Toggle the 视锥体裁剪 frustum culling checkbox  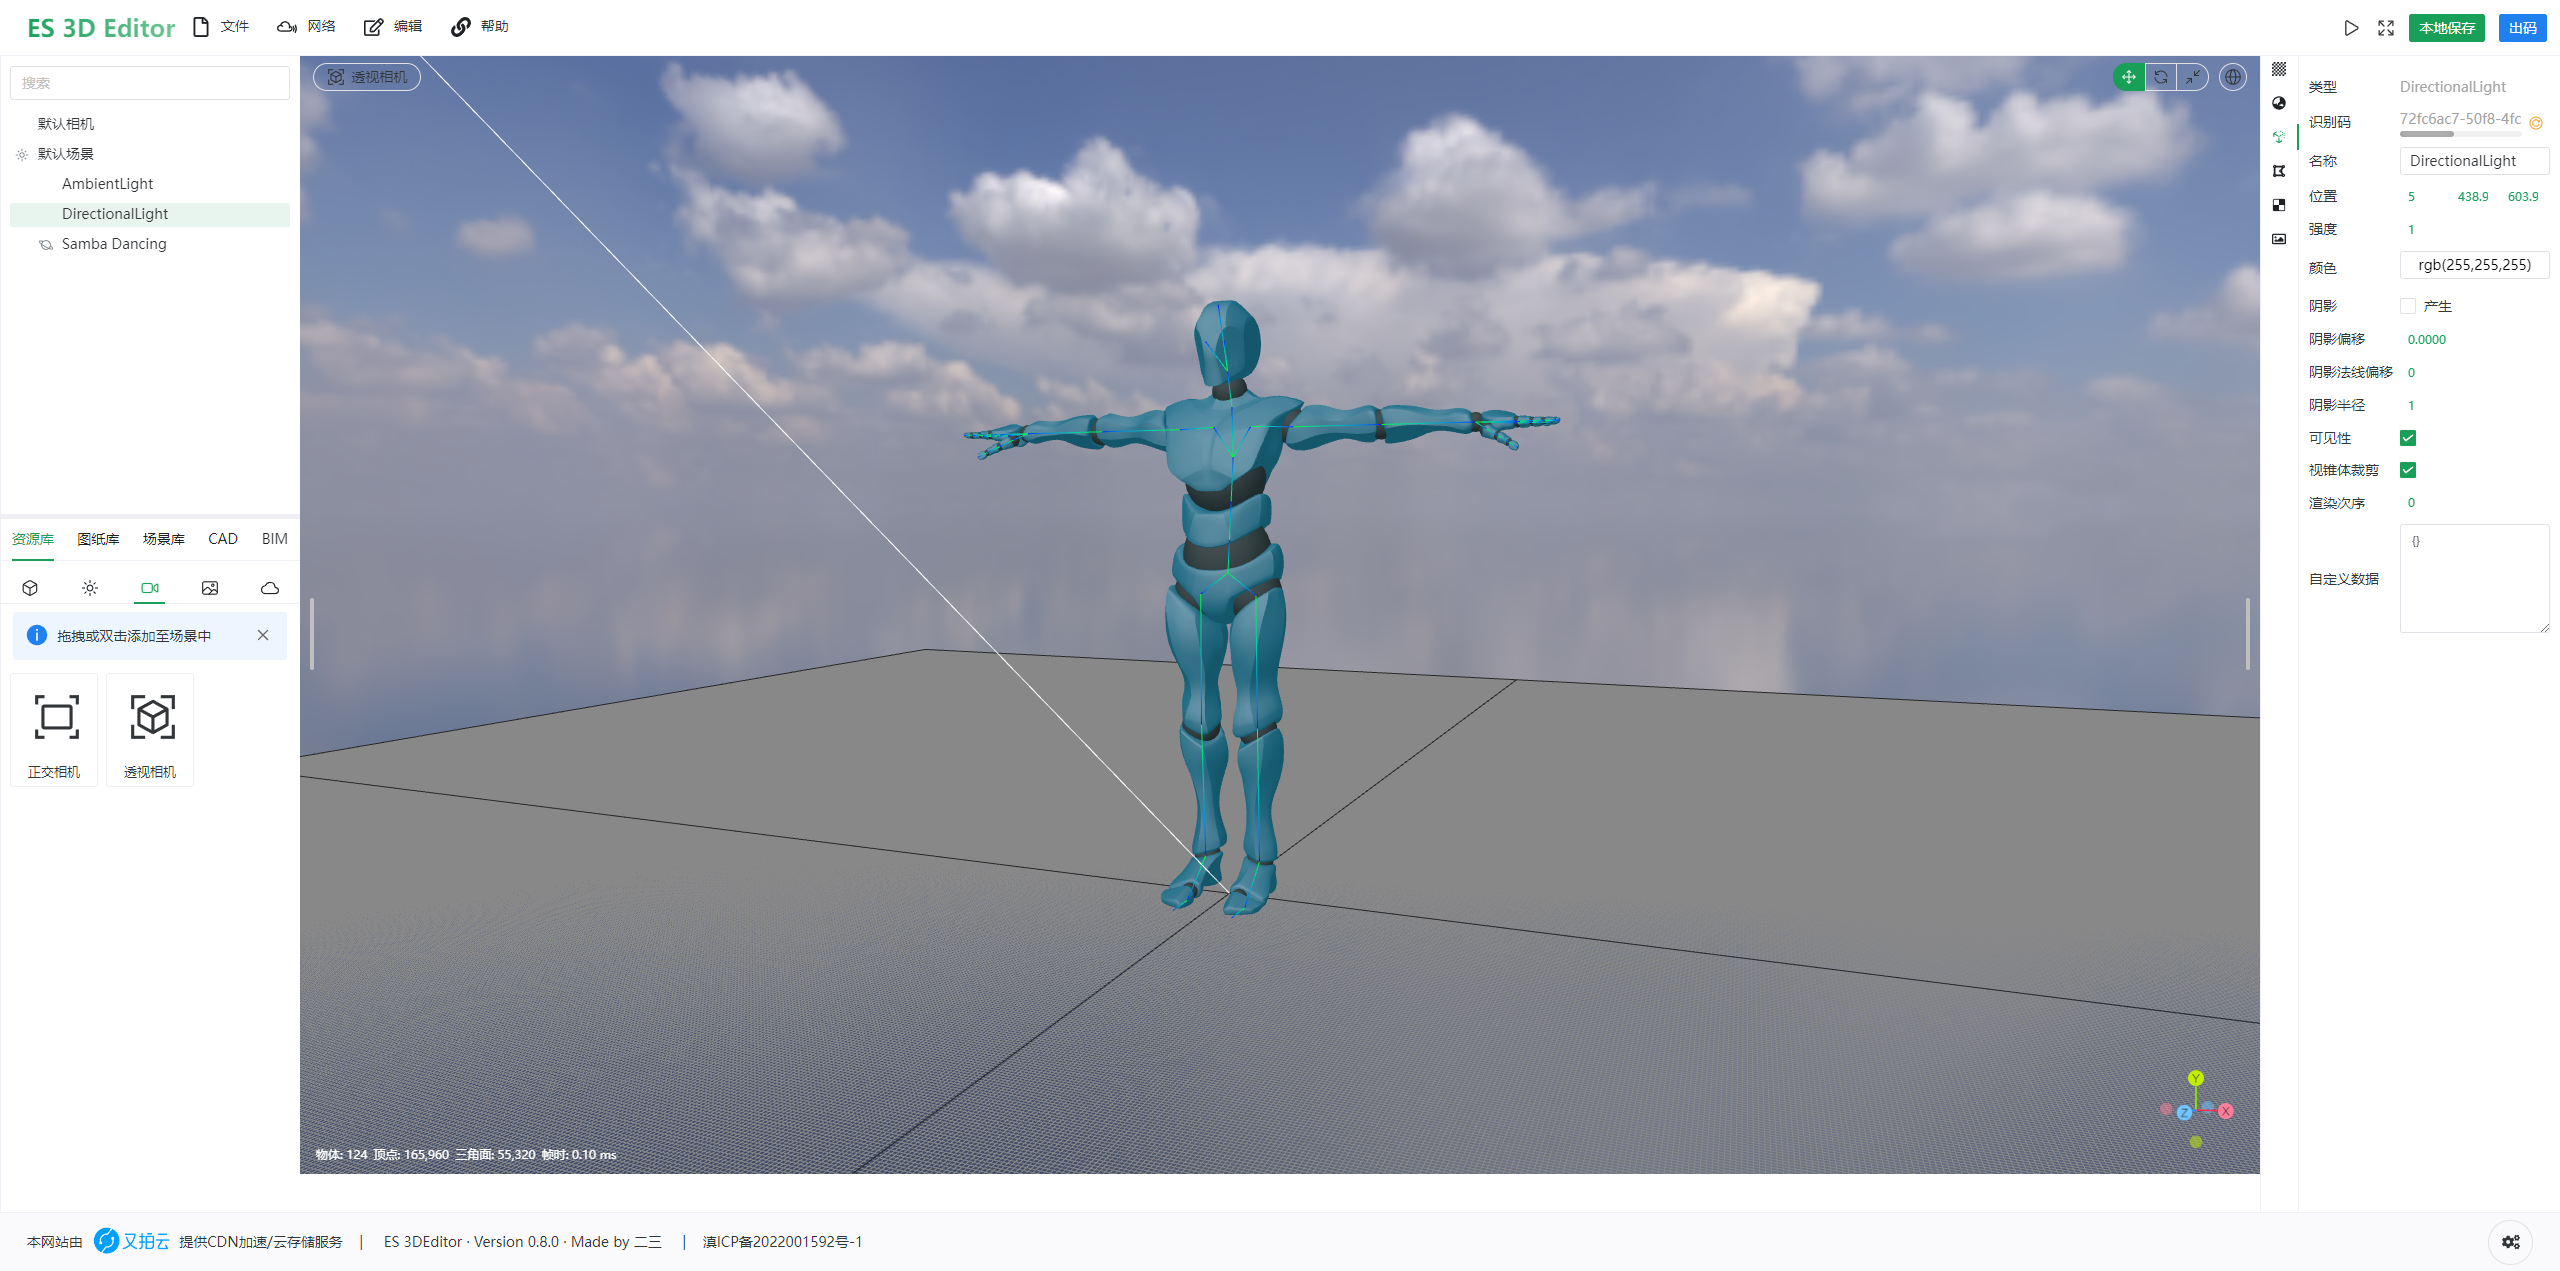(2408, 470)
